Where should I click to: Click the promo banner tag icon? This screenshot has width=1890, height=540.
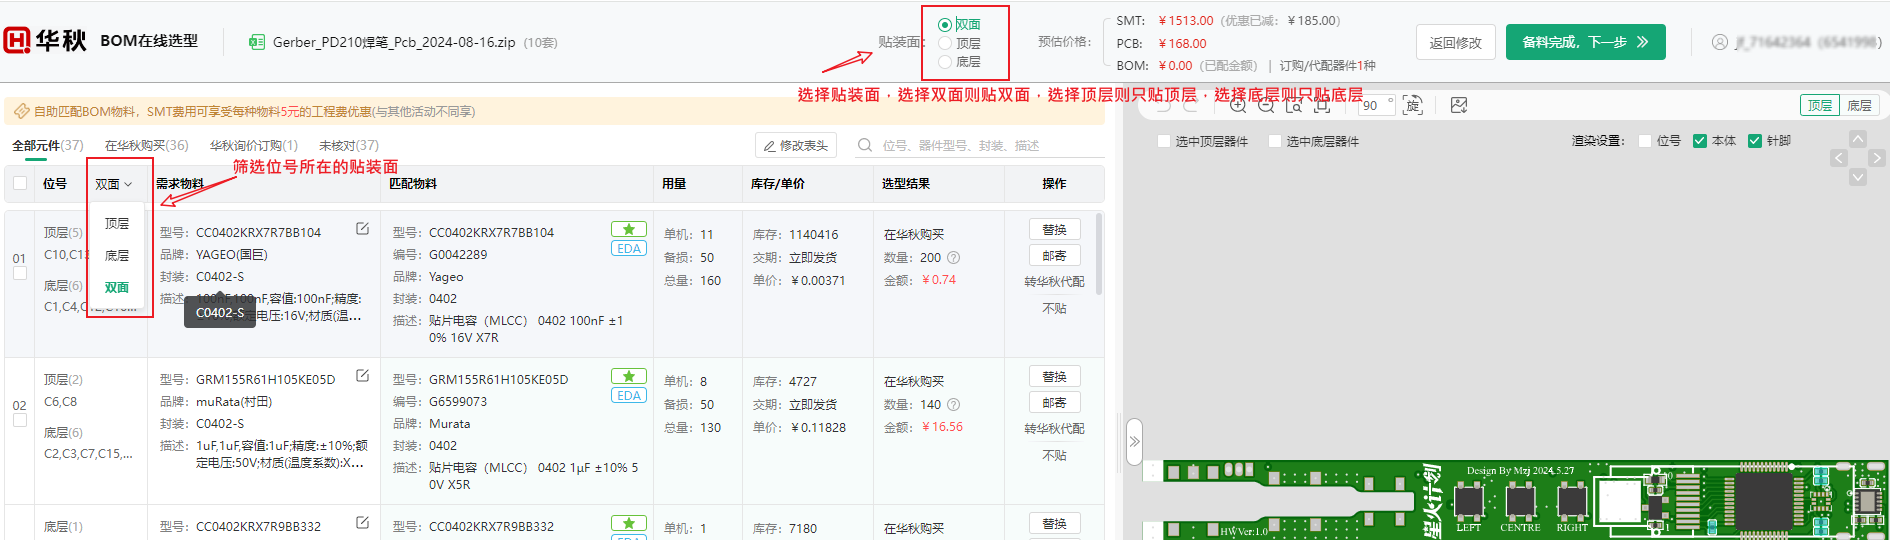pos(21,111)
